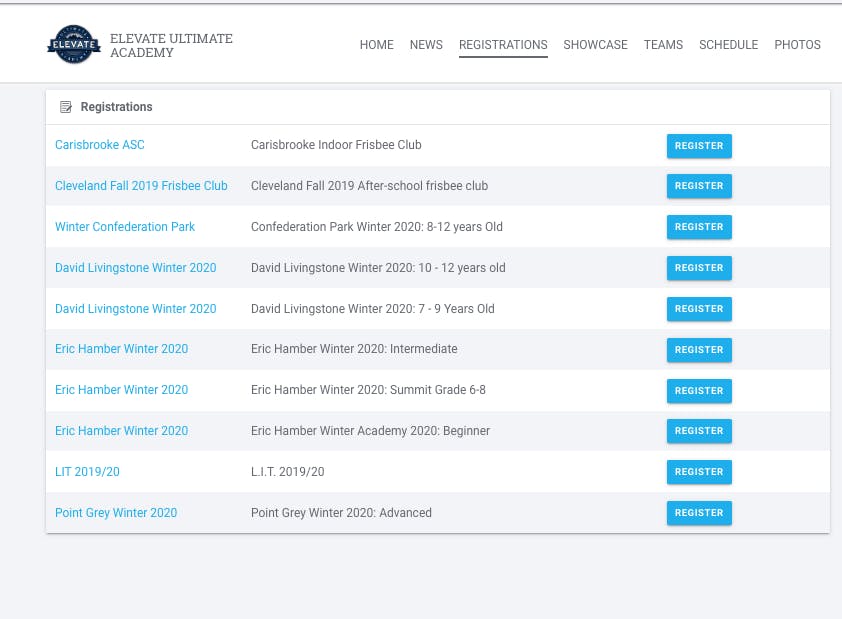Follow the Winter Confederation Park link
The image size is (842, 619).
point(125,227)
